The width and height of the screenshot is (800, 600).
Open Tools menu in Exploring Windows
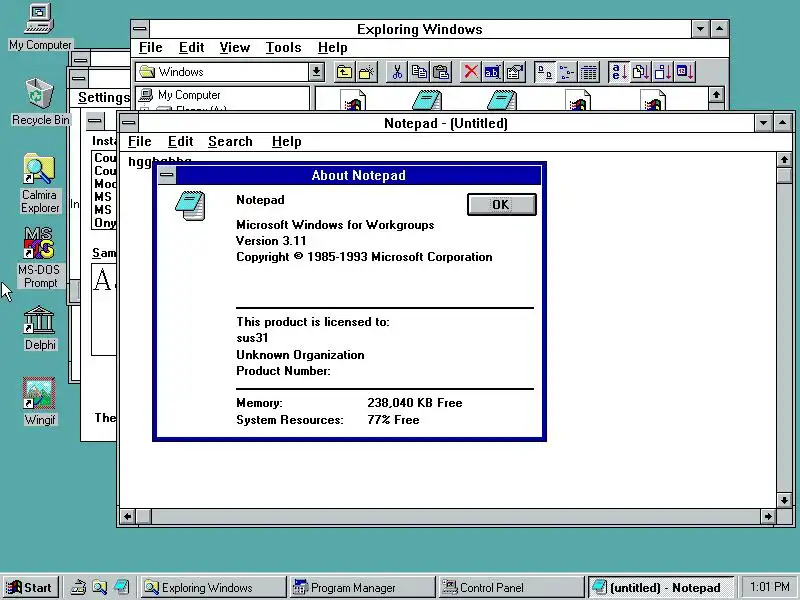click(283, 47)
